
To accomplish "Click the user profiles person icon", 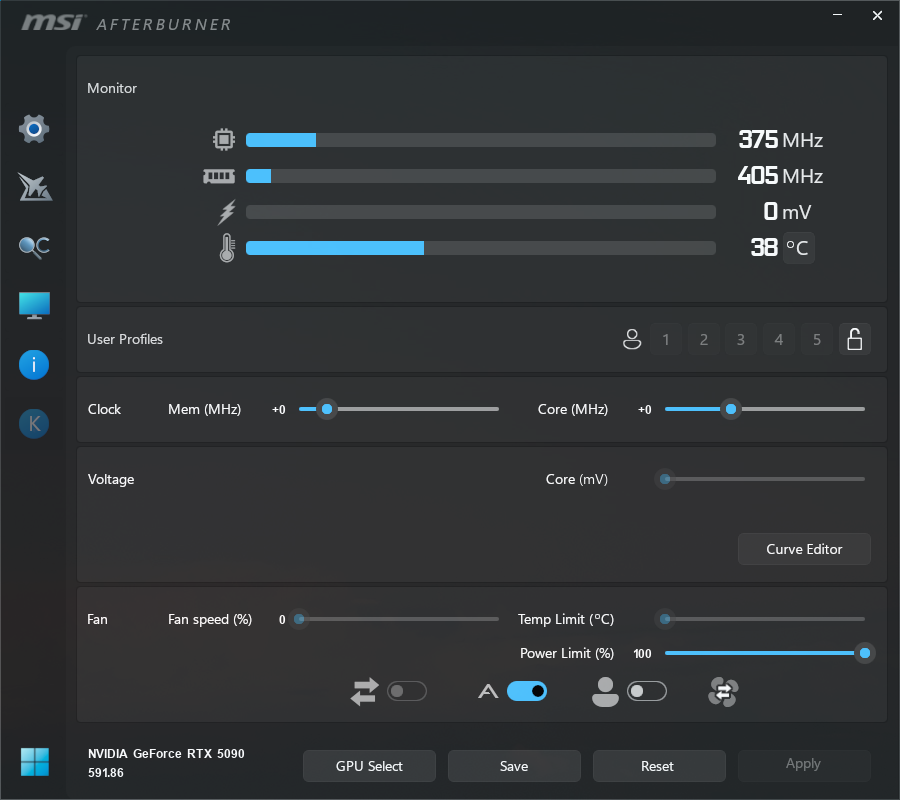I will point(632,339).
